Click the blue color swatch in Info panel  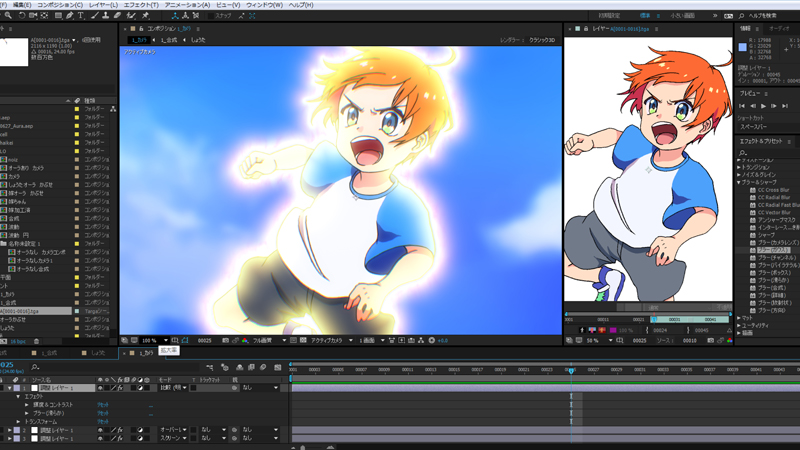(x=743, y=46)
